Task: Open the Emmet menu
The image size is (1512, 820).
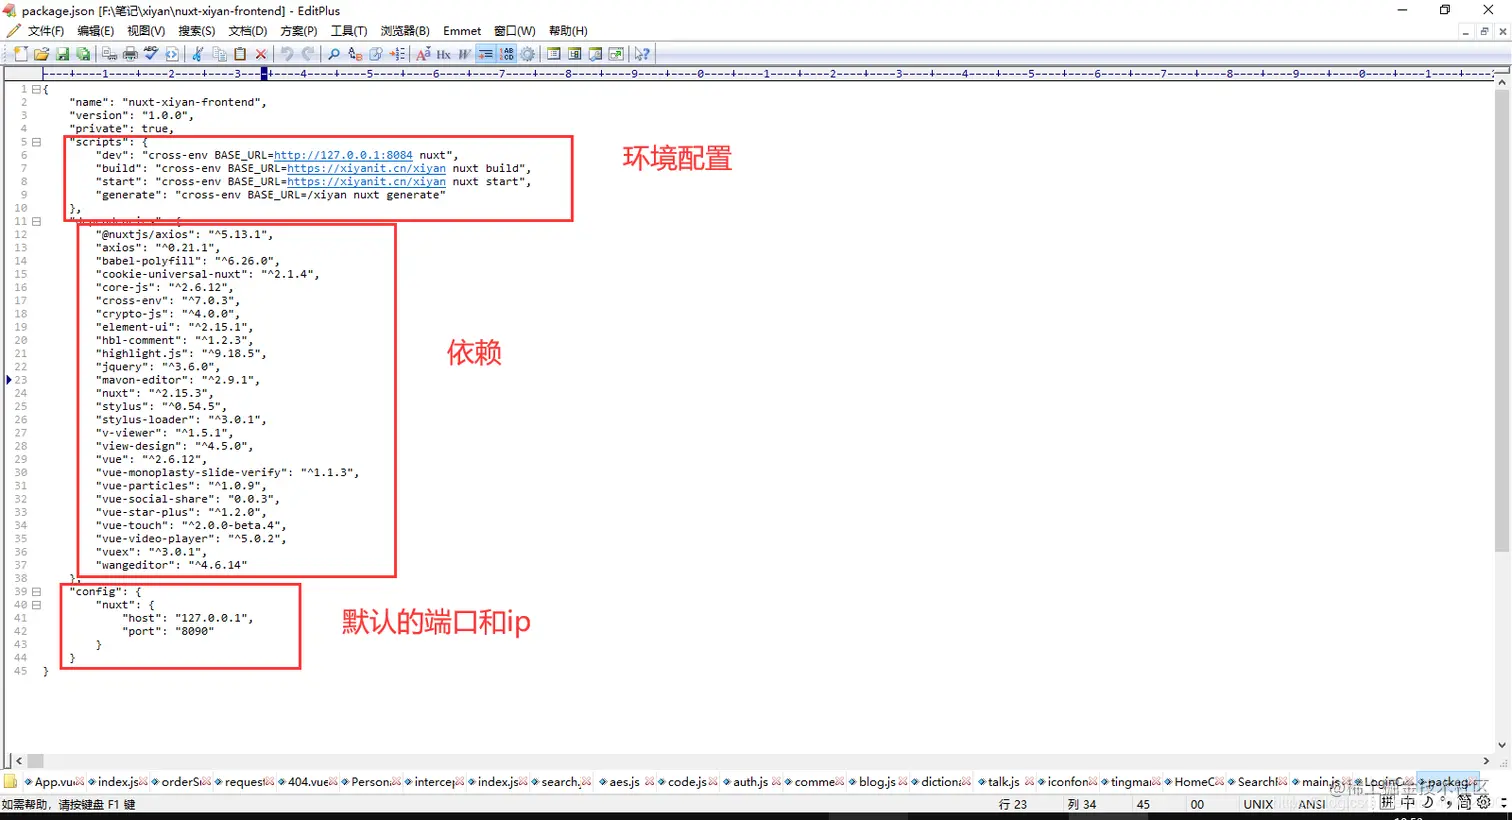Action: coord(462,31)
